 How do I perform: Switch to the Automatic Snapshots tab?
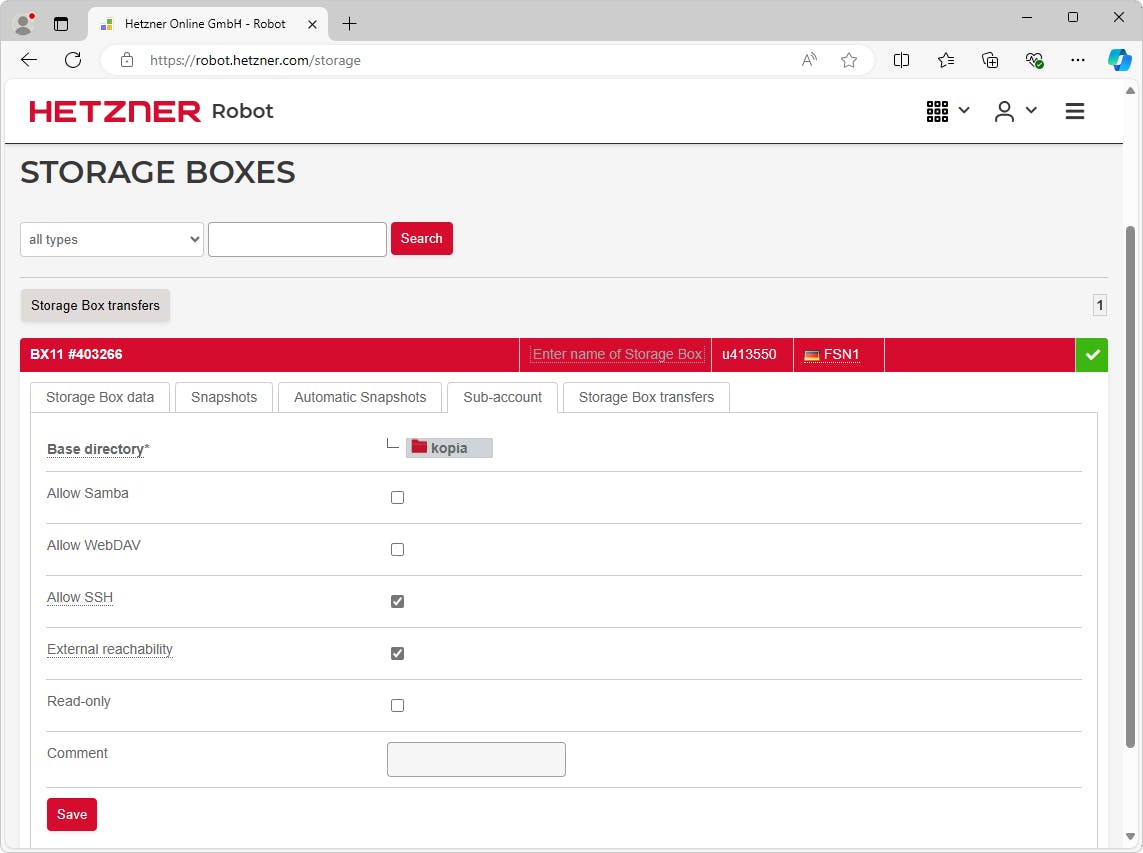[360, 397]
